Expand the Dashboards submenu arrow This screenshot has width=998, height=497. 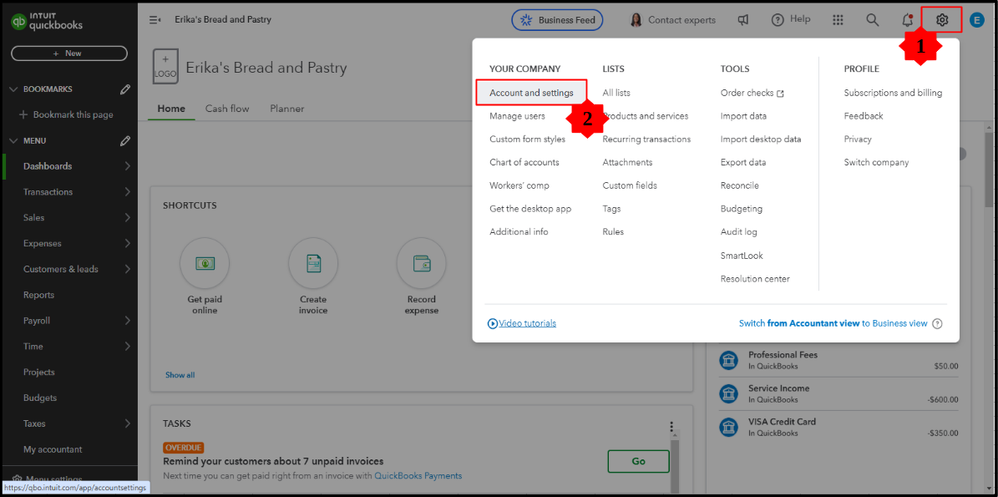coord(127,166)
